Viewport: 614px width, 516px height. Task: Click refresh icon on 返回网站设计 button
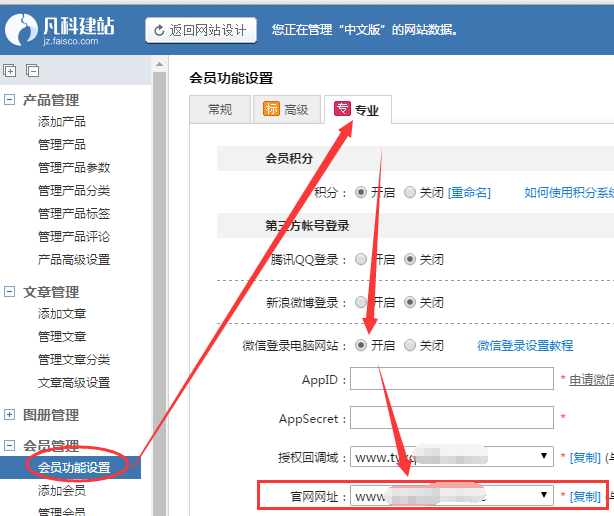click(160, 30)
